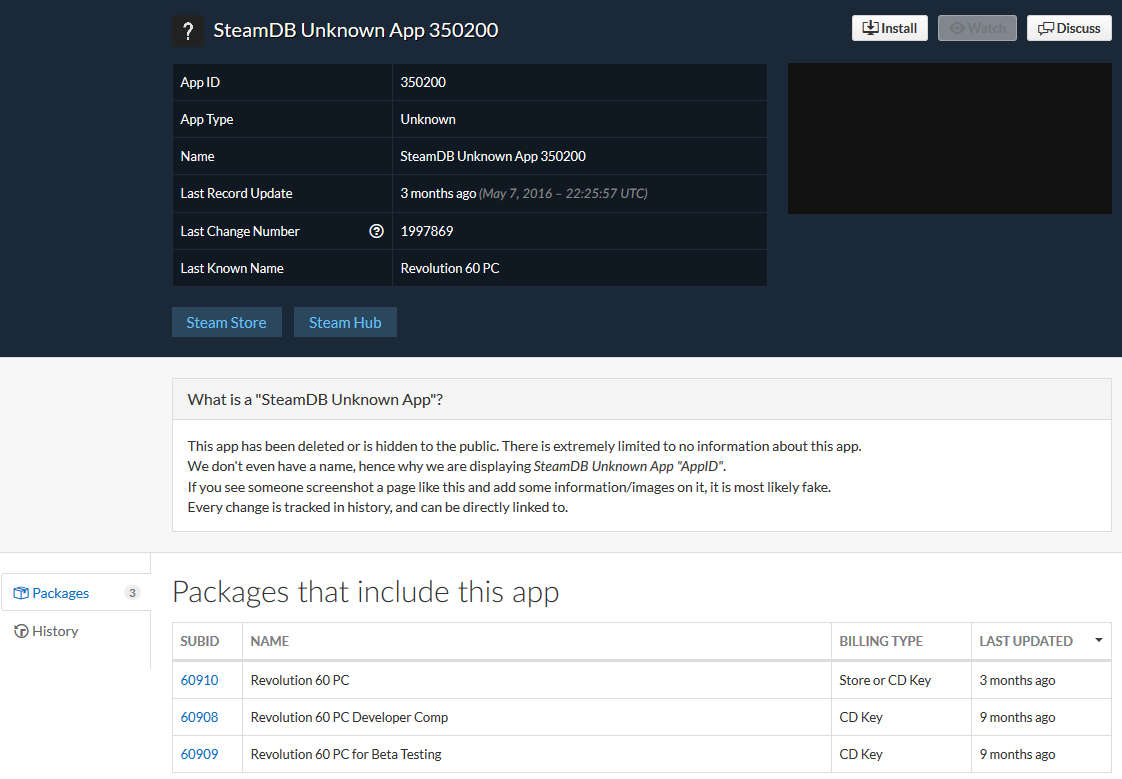Open package 60909 link
This screenshot has width=1122, height=779.
199,755
